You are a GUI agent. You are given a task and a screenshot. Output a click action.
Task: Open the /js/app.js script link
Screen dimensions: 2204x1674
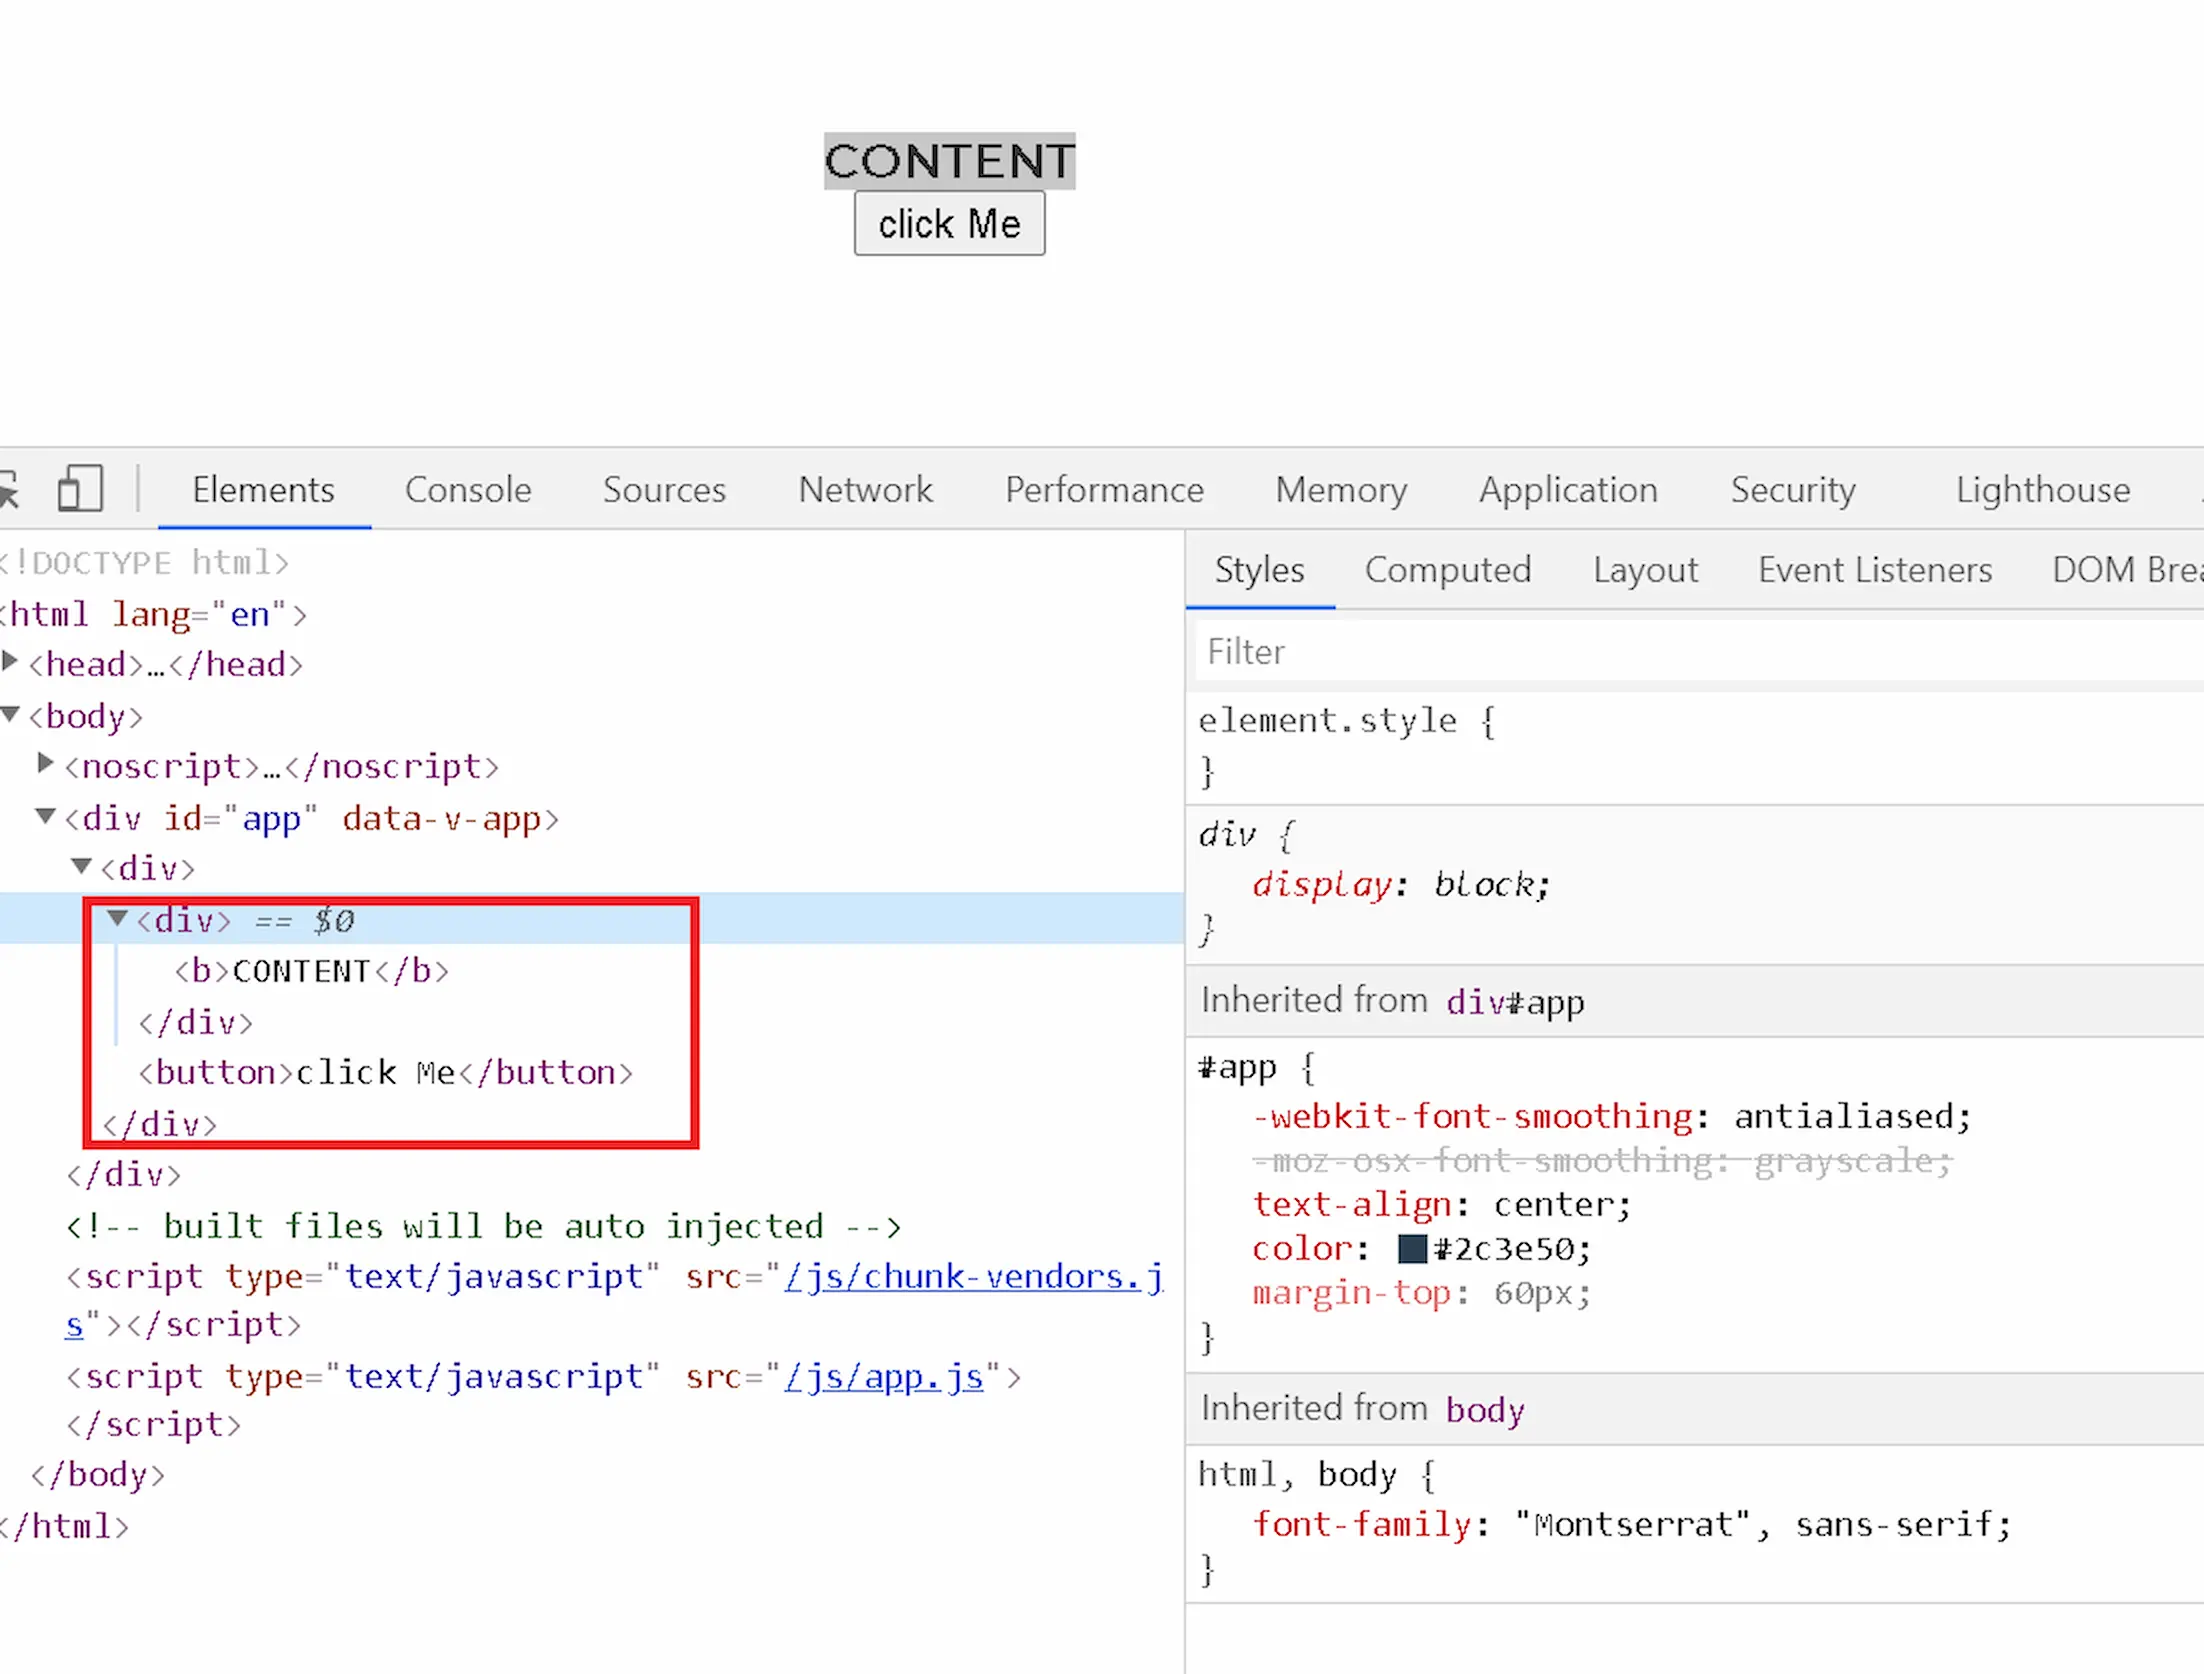884,1378
